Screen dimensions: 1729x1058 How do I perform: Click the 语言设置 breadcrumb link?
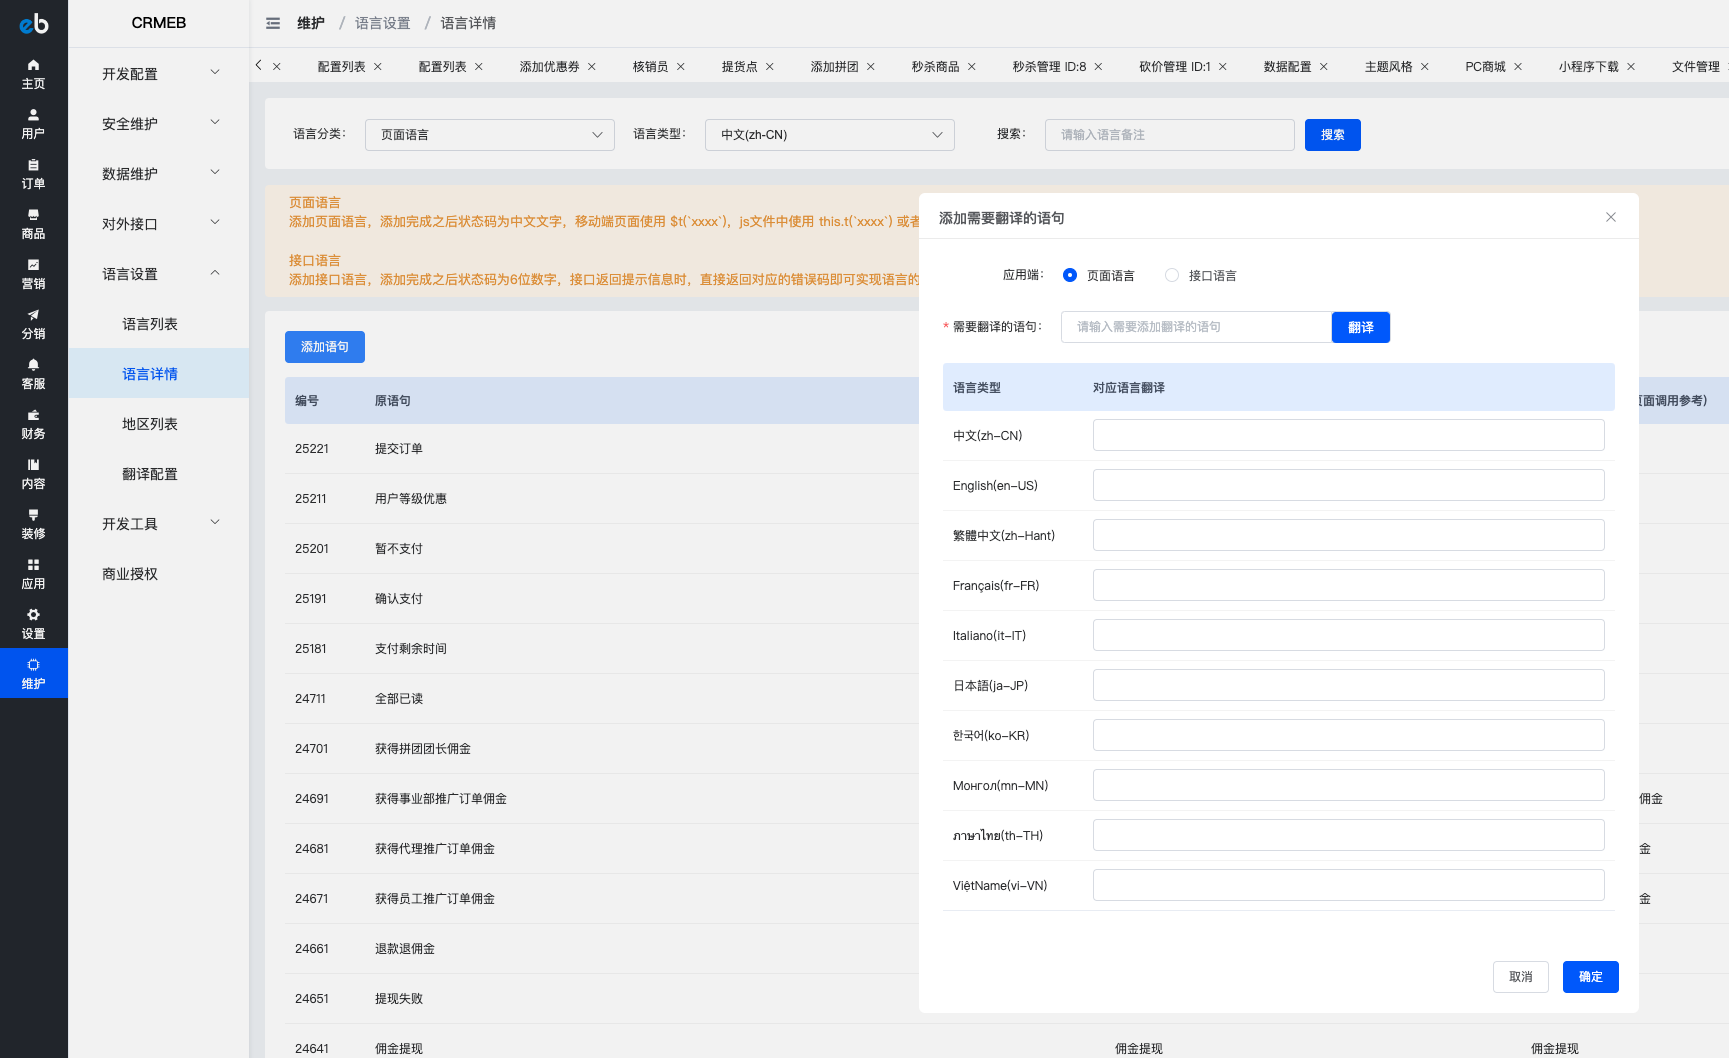click(x=383, y=23)
